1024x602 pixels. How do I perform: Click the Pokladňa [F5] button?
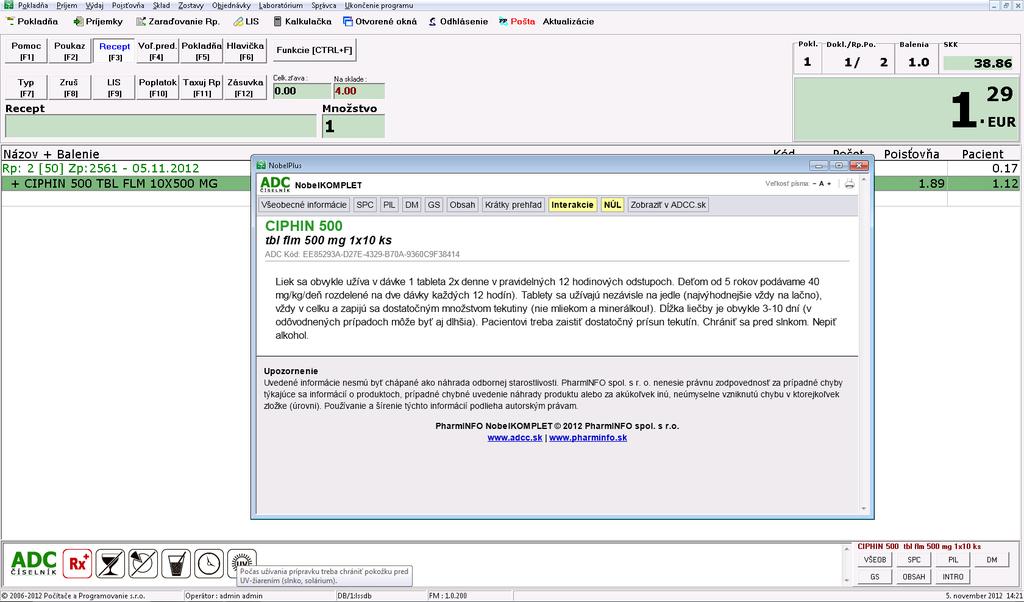[201, 51]
